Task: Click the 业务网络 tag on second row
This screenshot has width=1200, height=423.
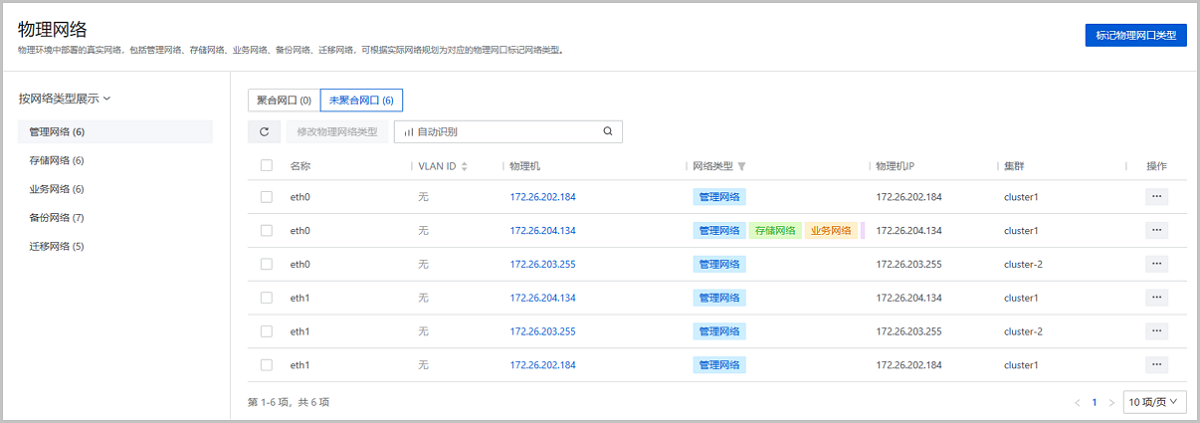Action: 830,231
